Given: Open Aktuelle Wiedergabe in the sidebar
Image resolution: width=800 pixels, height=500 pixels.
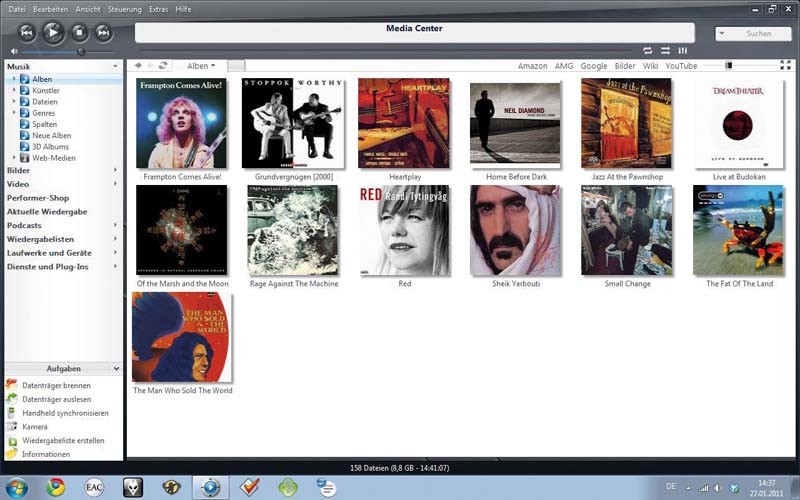Looking at the screenshot, I should pos(47,212).
